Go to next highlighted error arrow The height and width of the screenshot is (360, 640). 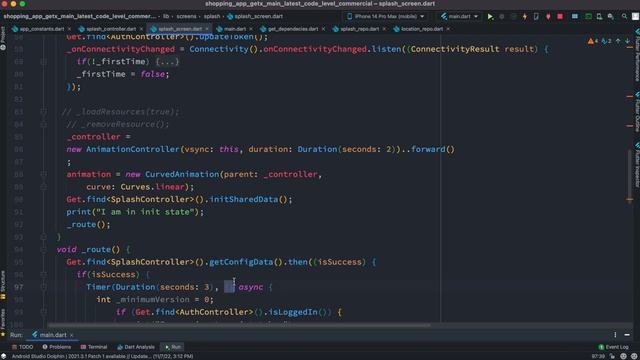tap(627, 41)
